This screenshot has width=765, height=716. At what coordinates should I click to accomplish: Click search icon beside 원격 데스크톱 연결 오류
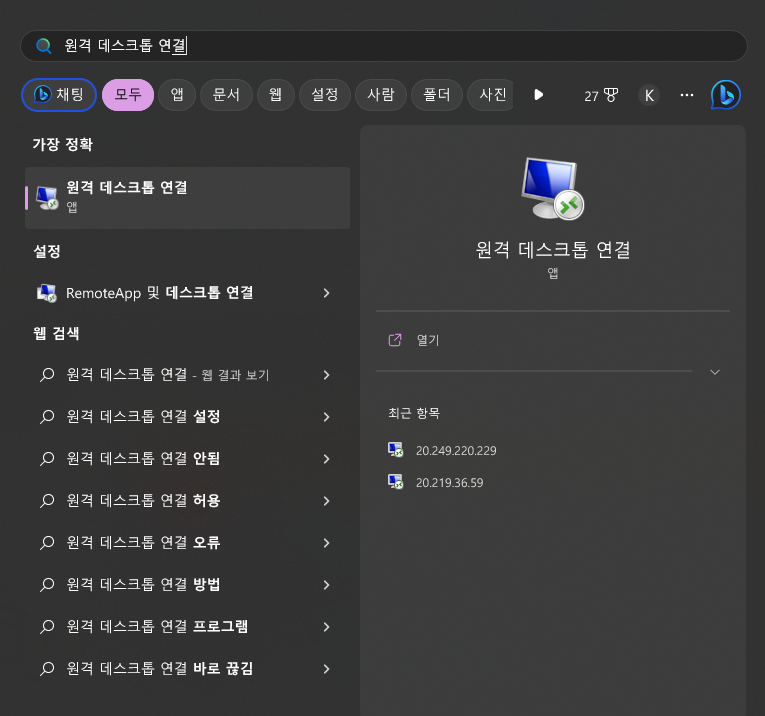(x=47, y=542)
